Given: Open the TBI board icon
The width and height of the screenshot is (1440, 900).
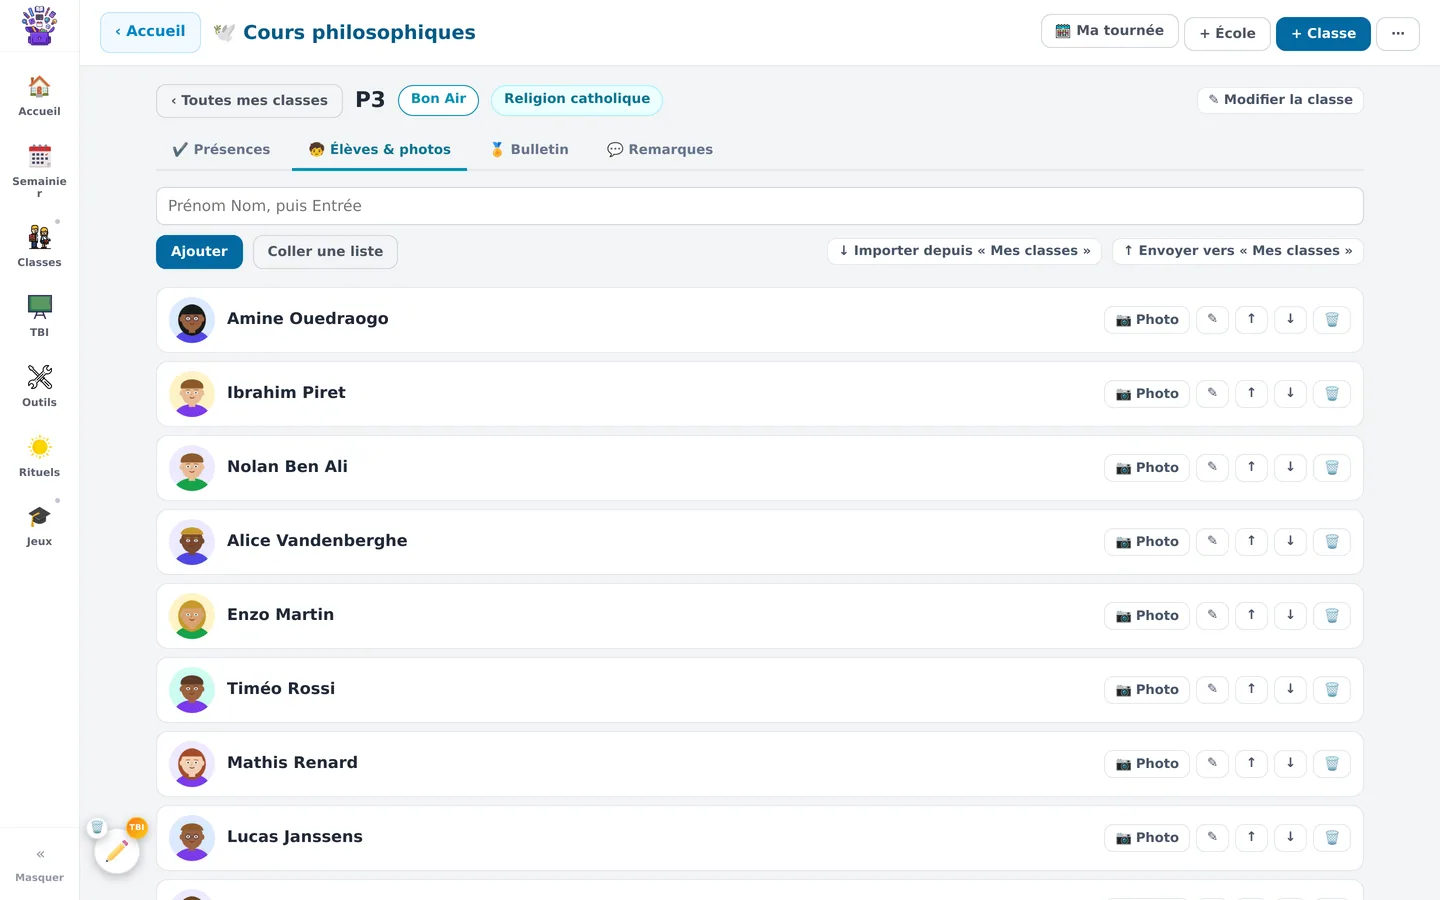Looking at the screenshot, I should coord(39,317).
